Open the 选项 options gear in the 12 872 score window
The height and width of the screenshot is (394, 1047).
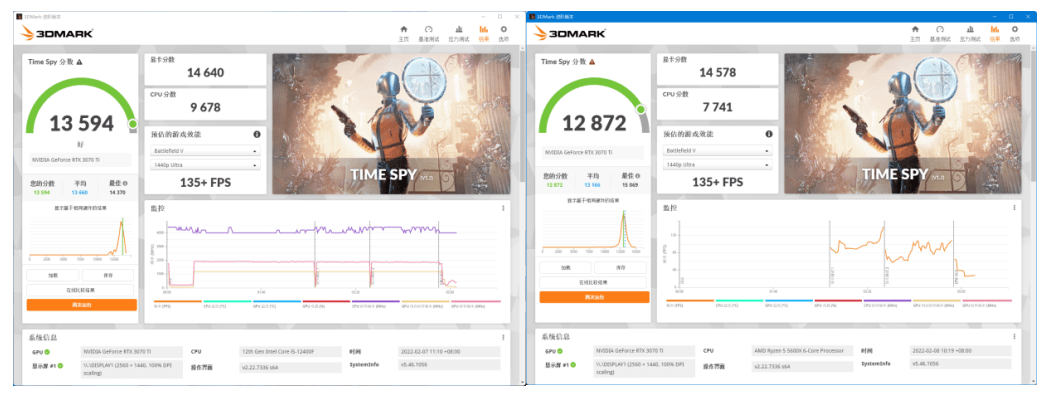1014,33
